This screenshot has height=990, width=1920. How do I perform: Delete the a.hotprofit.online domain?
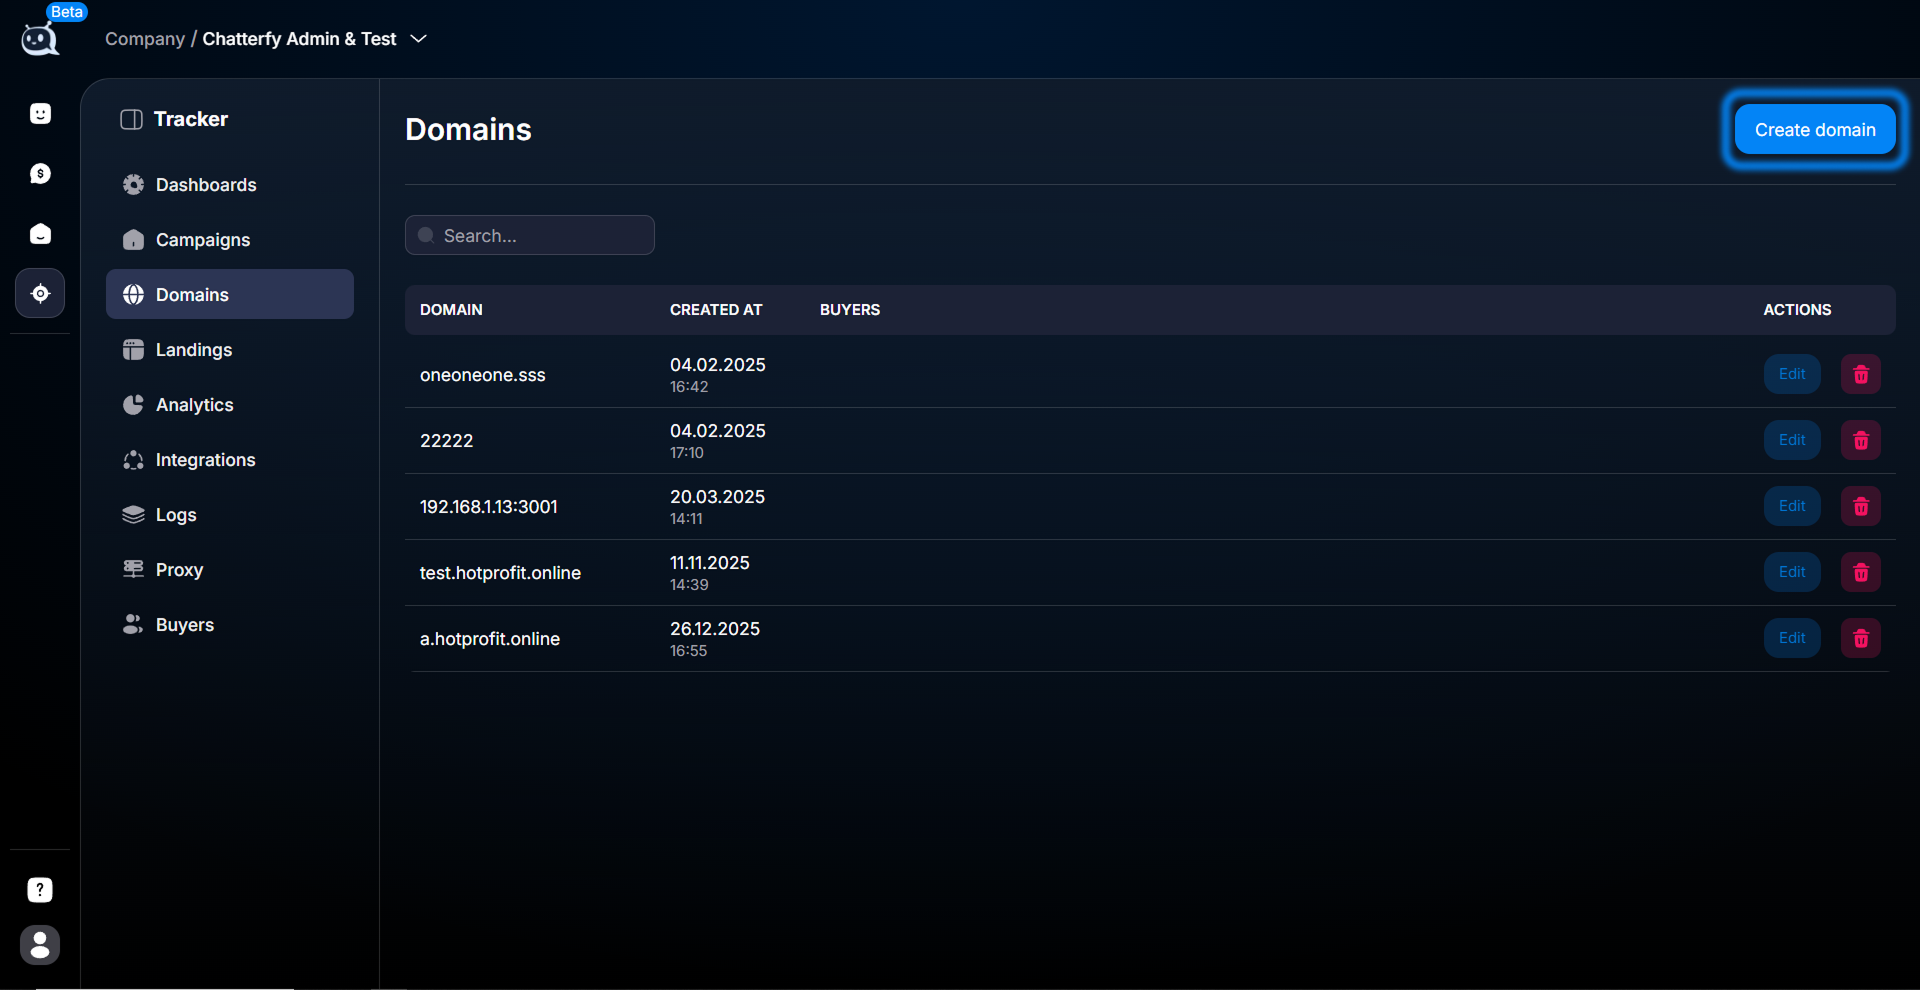pos(1861,638)
